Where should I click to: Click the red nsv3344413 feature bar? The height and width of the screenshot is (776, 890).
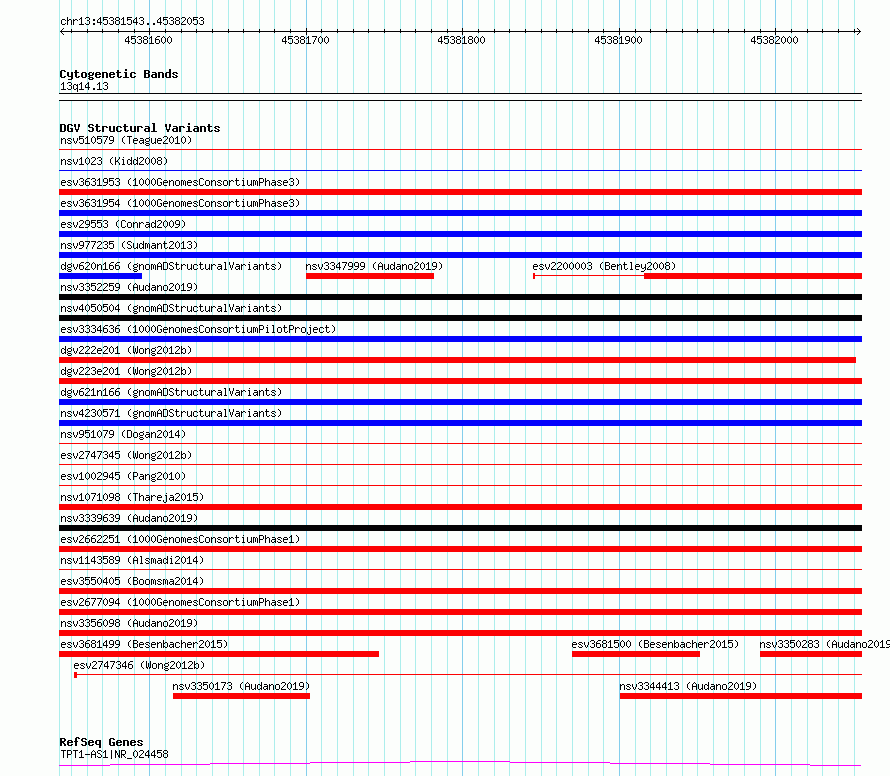741,697
